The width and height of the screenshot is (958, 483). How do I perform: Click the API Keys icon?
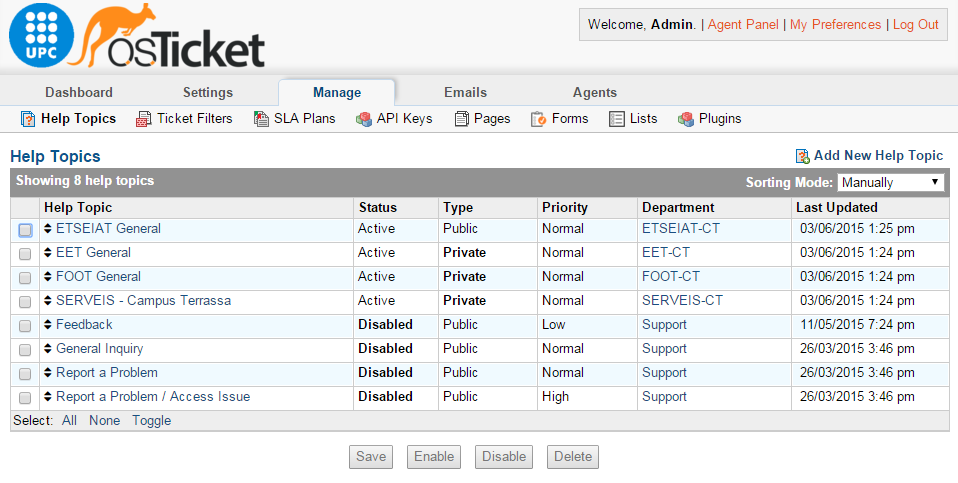click(x=364, y=119)
